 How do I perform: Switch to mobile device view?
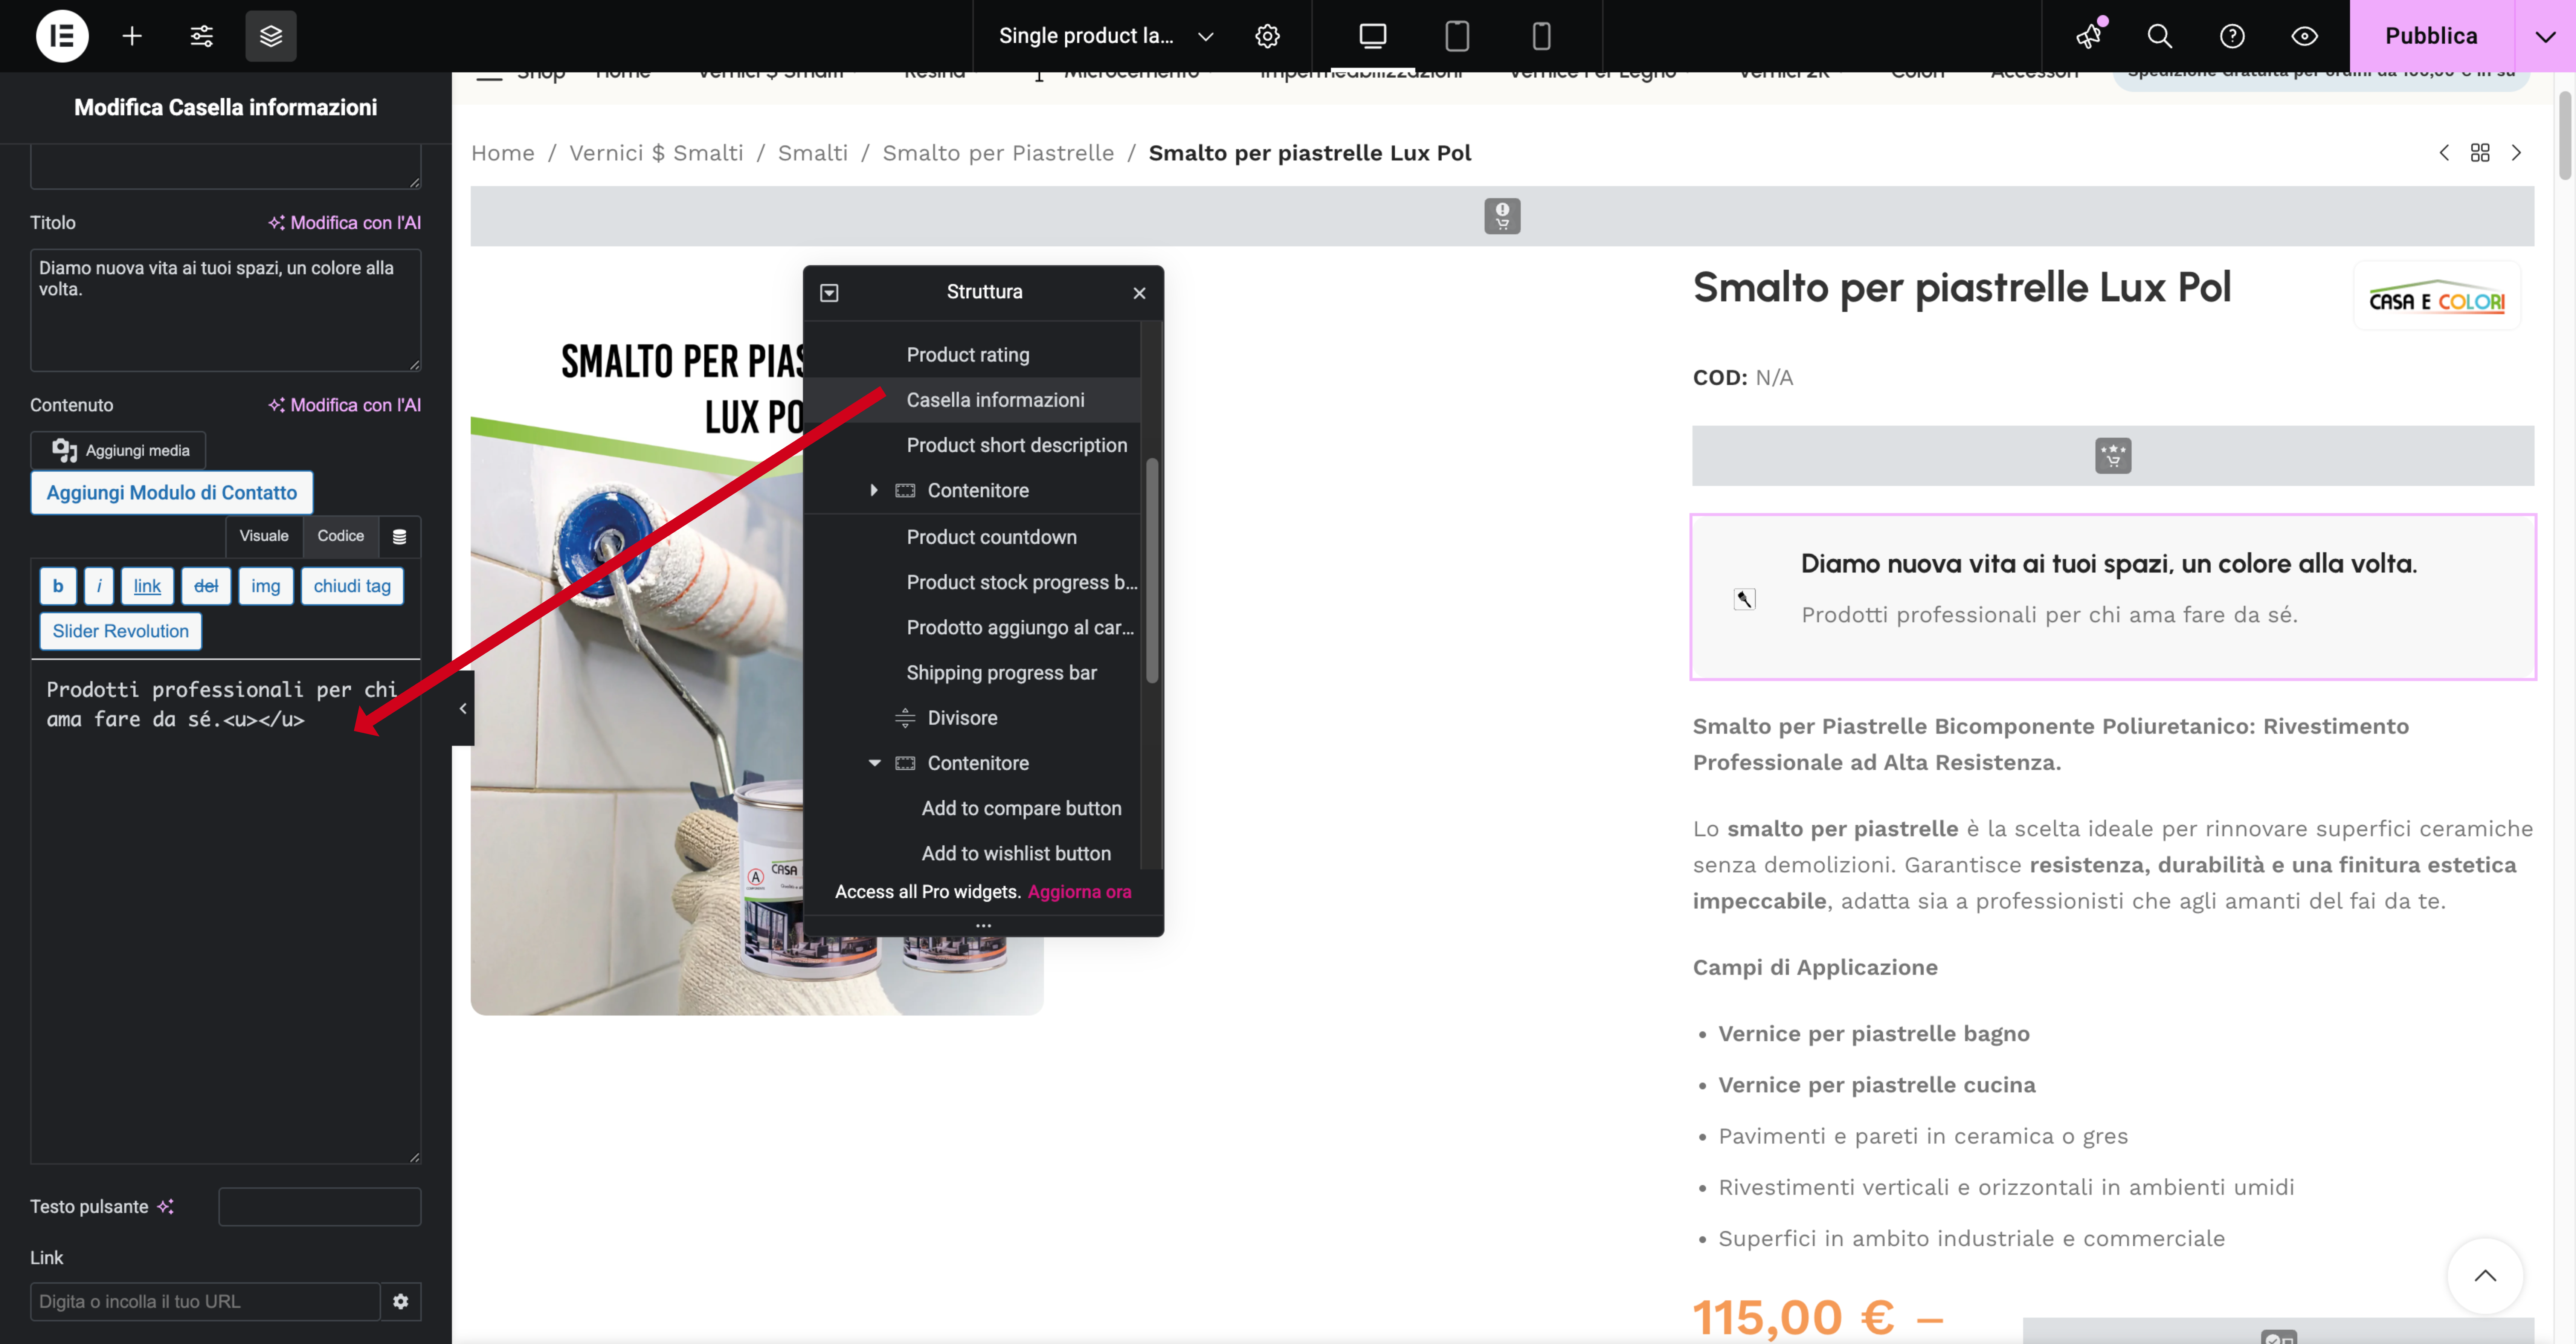(x=1541, y=36)
